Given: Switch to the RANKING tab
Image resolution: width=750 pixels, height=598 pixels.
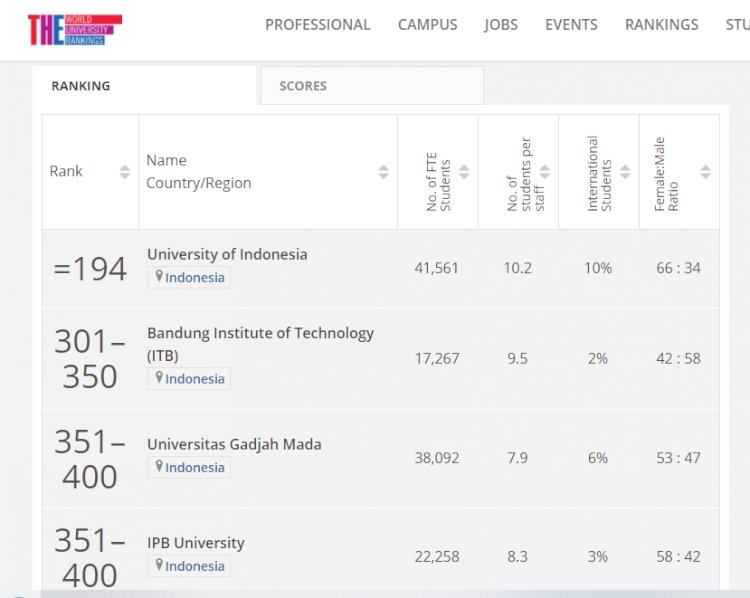Looking at the screenshot, I should click(x=144, y=86).
